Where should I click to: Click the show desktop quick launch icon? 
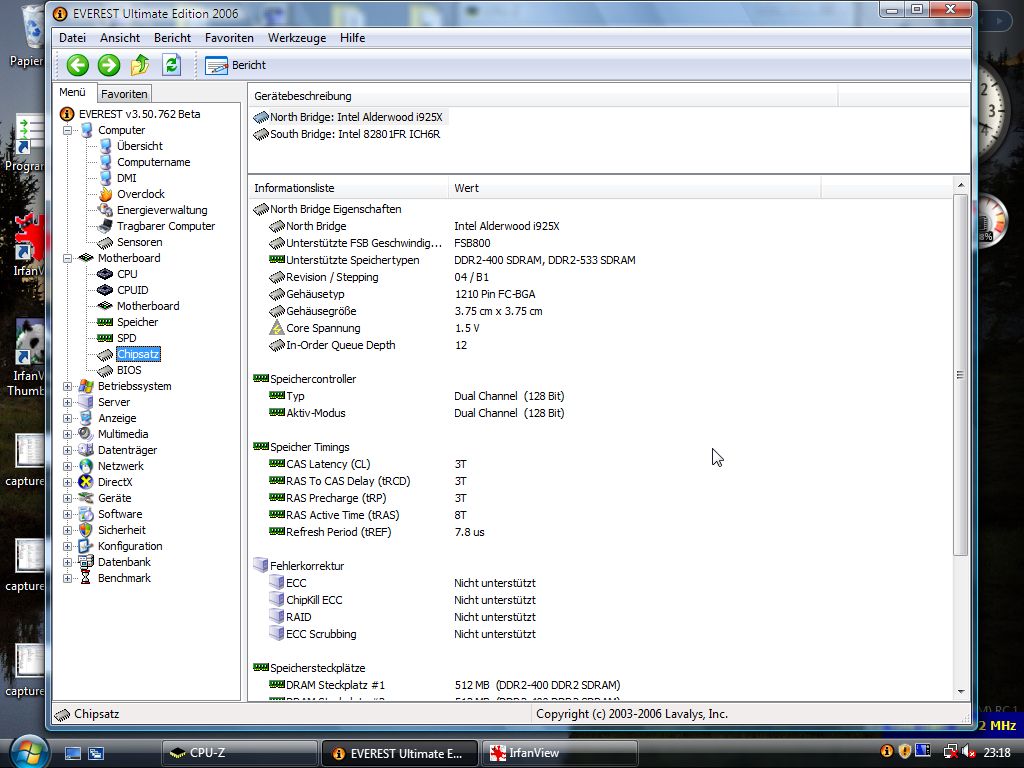(72, 754)
